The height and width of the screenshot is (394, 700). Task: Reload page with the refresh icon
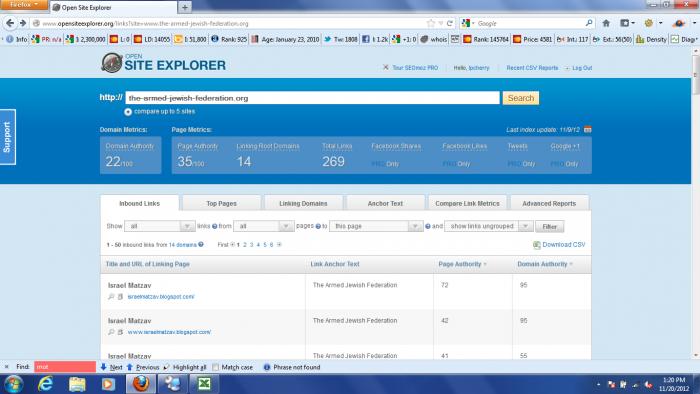[x=450, y=23]
